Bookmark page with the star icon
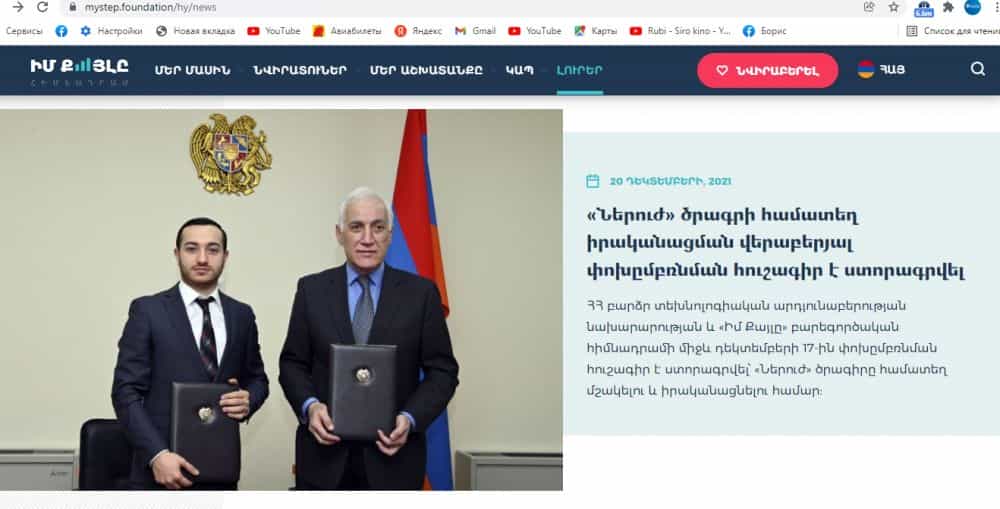Viewport: 1000px width, 509px height. 893,7
